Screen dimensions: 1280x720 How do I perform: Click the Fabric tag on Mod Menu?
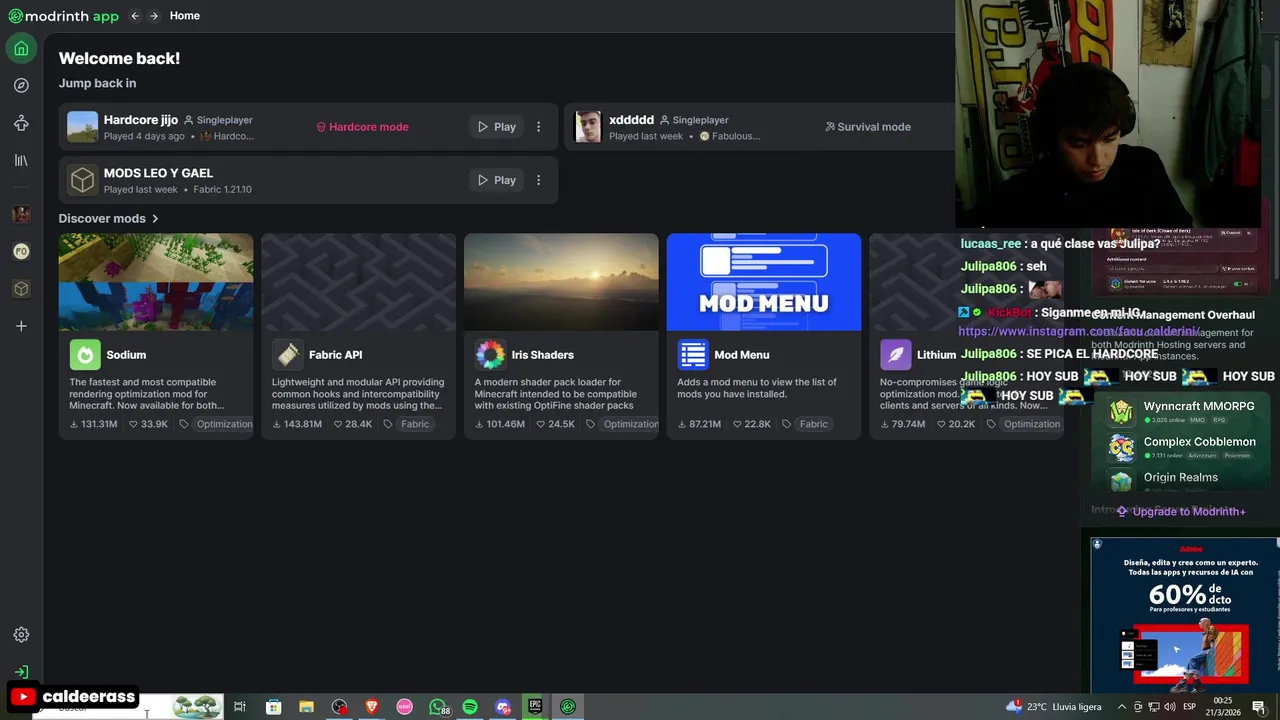pyautogui.click(x=813, y=424)
